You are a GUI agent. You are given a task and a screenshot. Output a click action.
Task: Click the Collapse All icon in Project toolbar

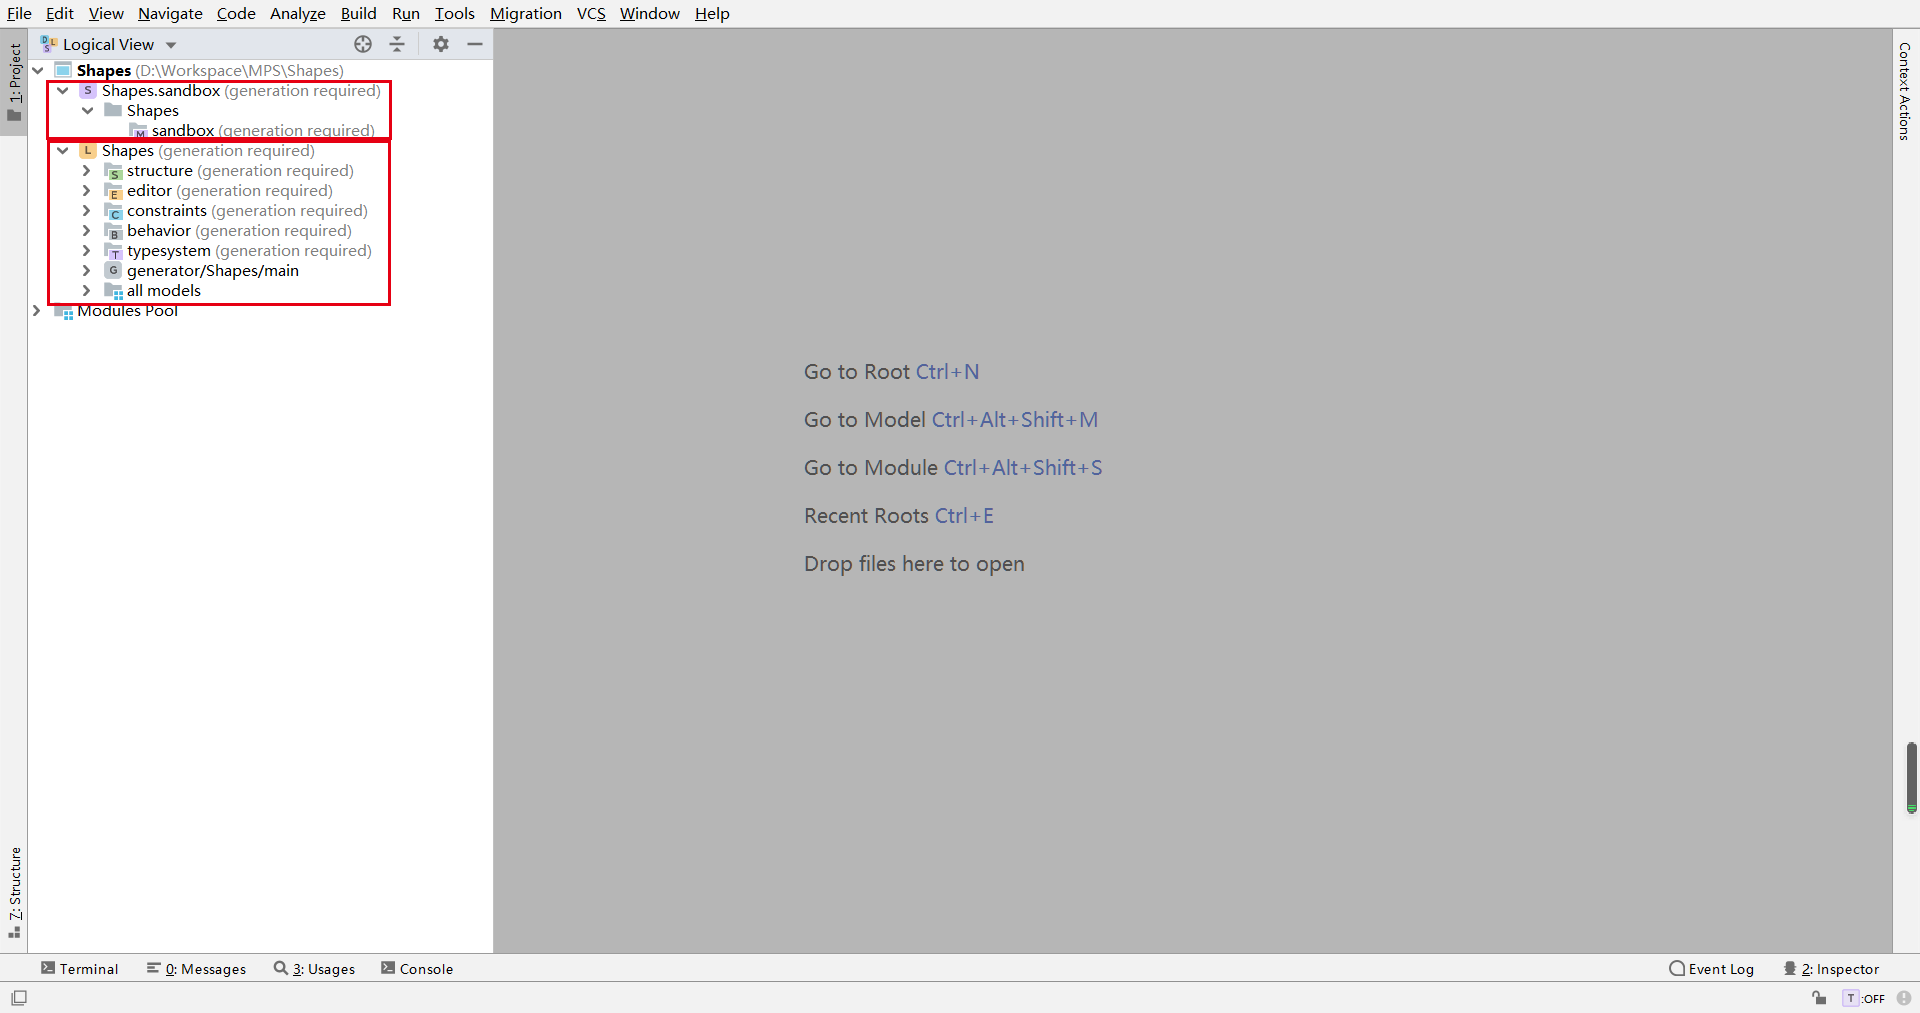coord(397,44)
